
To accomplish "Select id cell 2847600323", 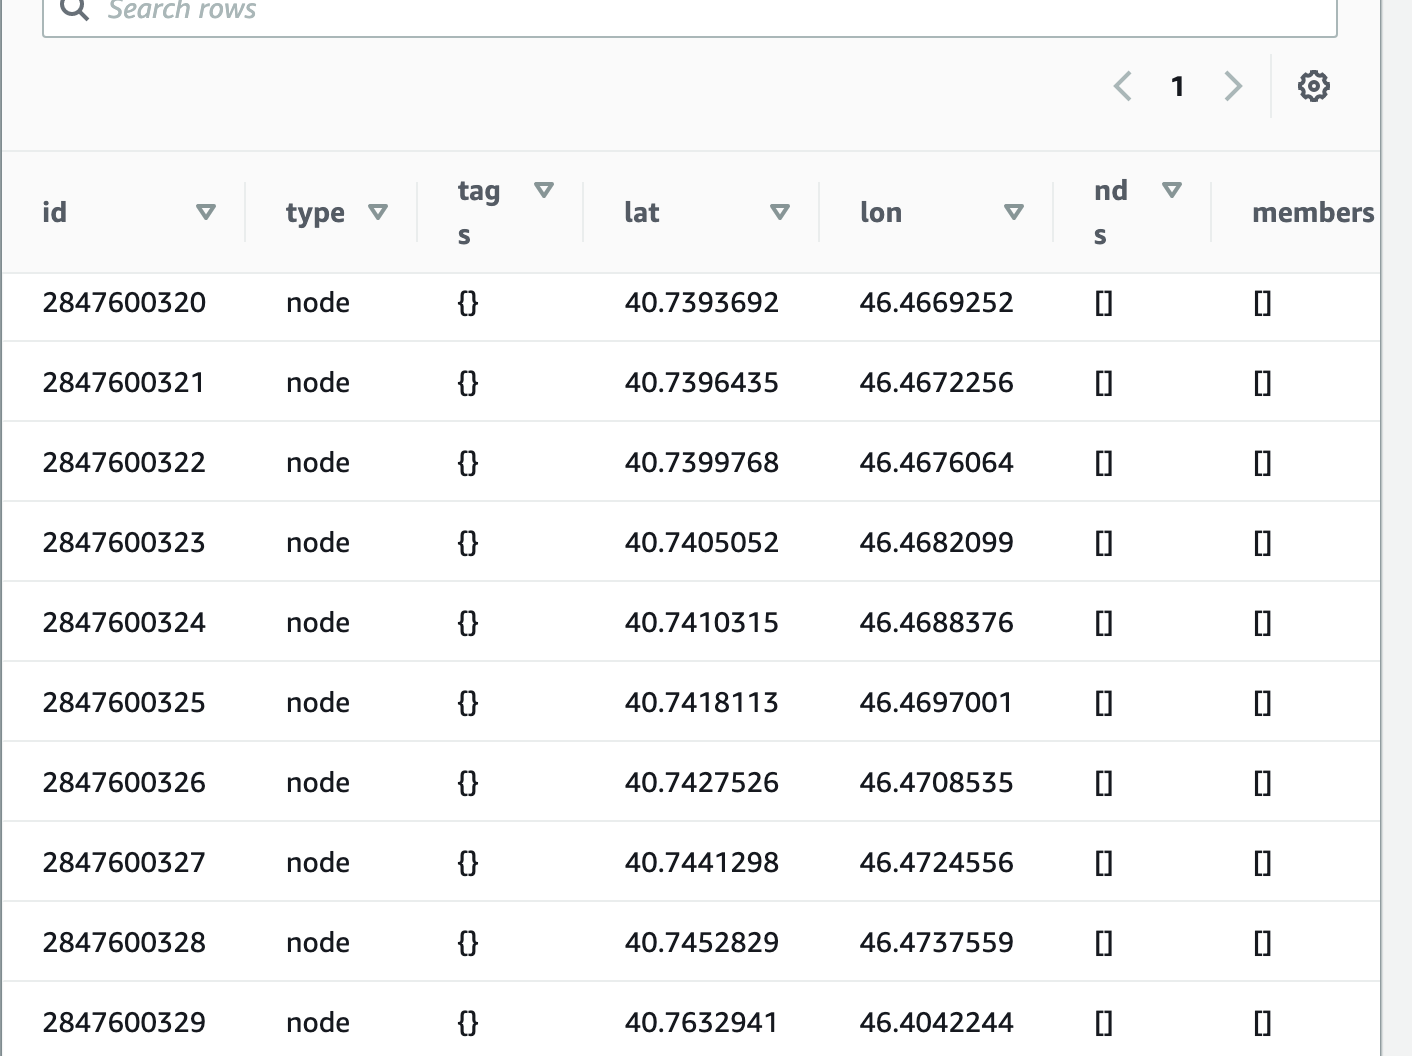I will pyautogui.click(x=124, y=542).
